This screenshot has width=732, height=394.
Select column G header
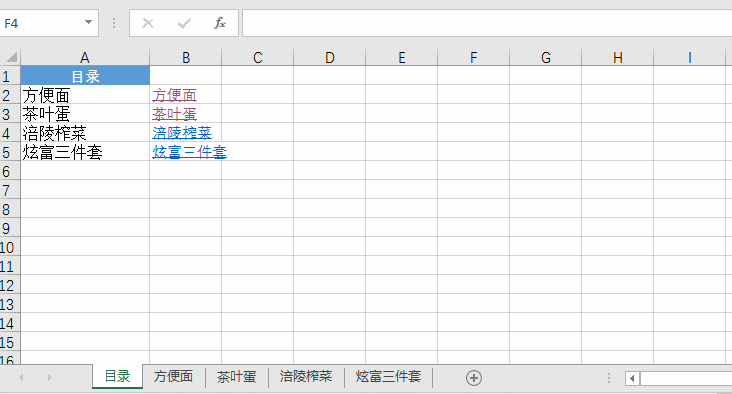pos(546,57)
